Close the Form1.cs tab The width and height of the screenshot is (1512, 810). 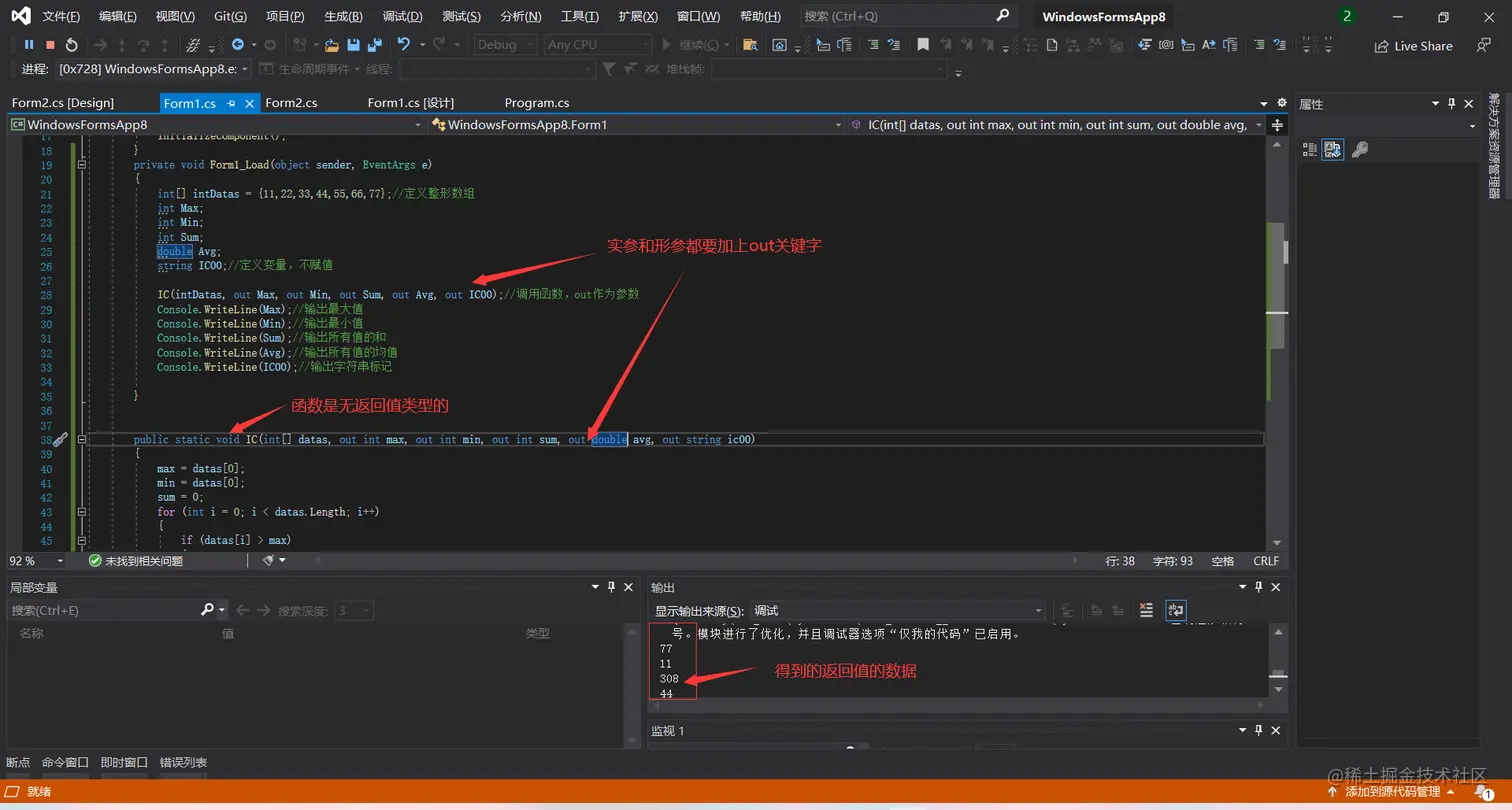click(249, 103)
